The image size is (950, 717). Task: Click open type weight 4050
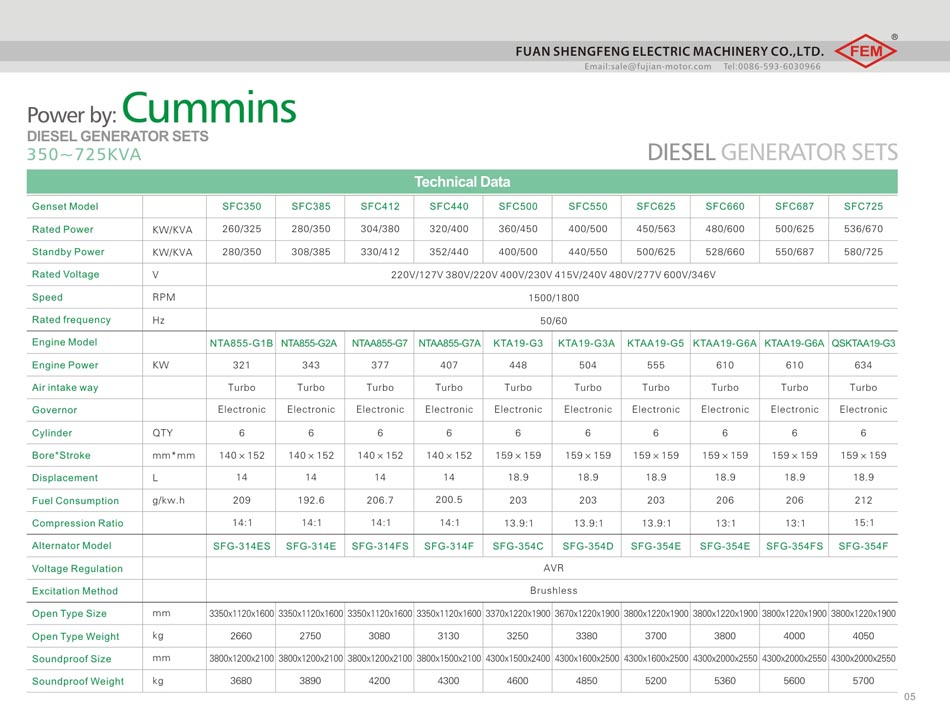[x=863, y=636]
